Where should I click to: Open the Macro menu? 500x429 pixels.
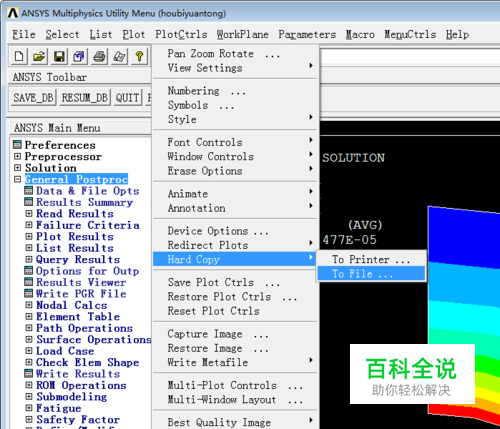[360, 34]
